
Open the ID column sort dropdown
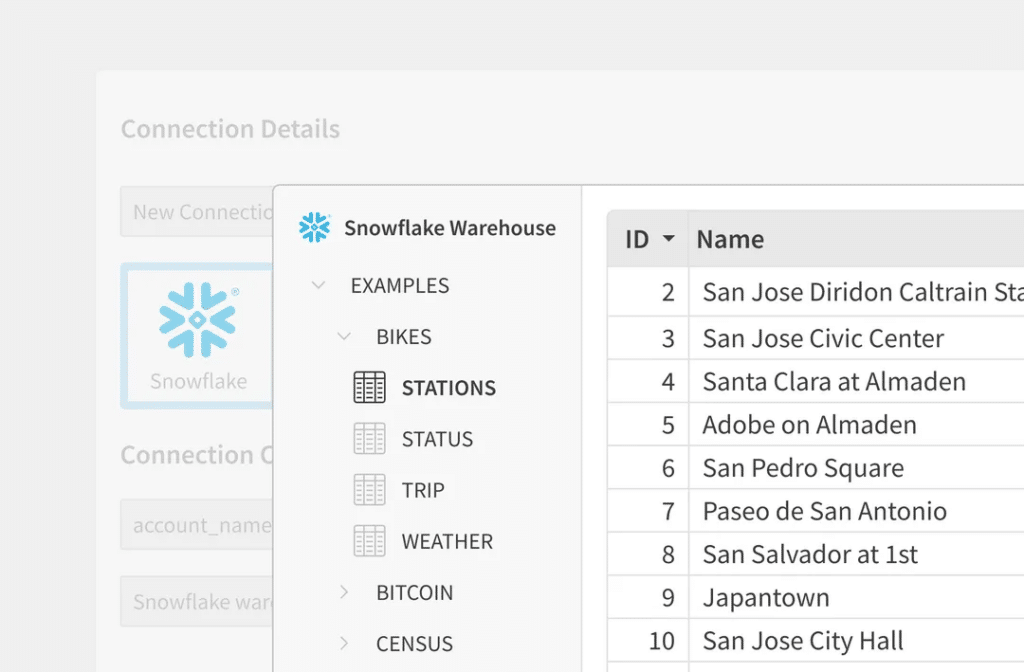click(x=668, y=238)
